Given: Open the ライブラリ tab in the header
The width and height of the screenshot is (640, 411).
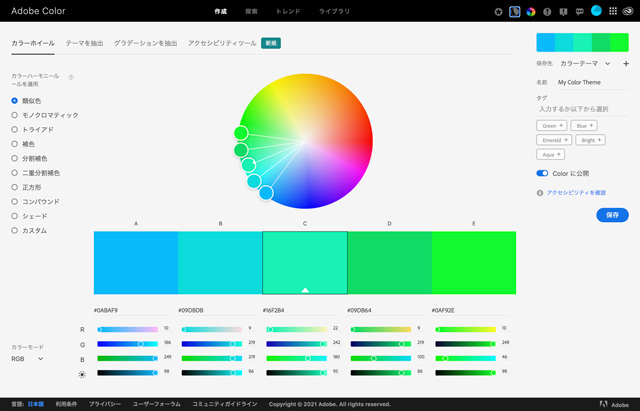Looking at the screenshot, I should pos(334,11).
